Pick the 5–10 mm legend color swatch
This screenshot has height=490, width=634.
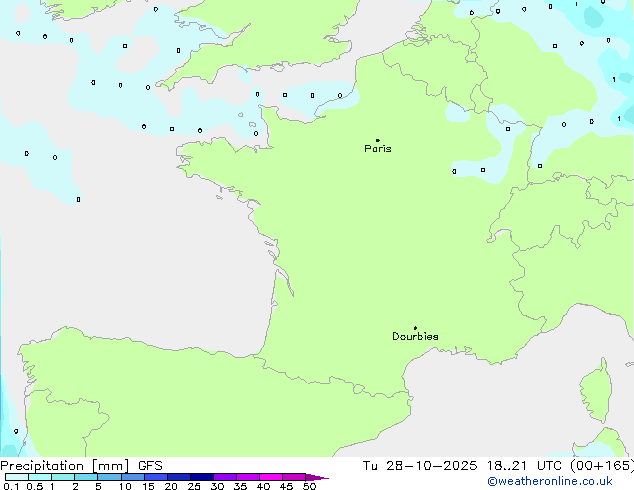click(109, 478)
